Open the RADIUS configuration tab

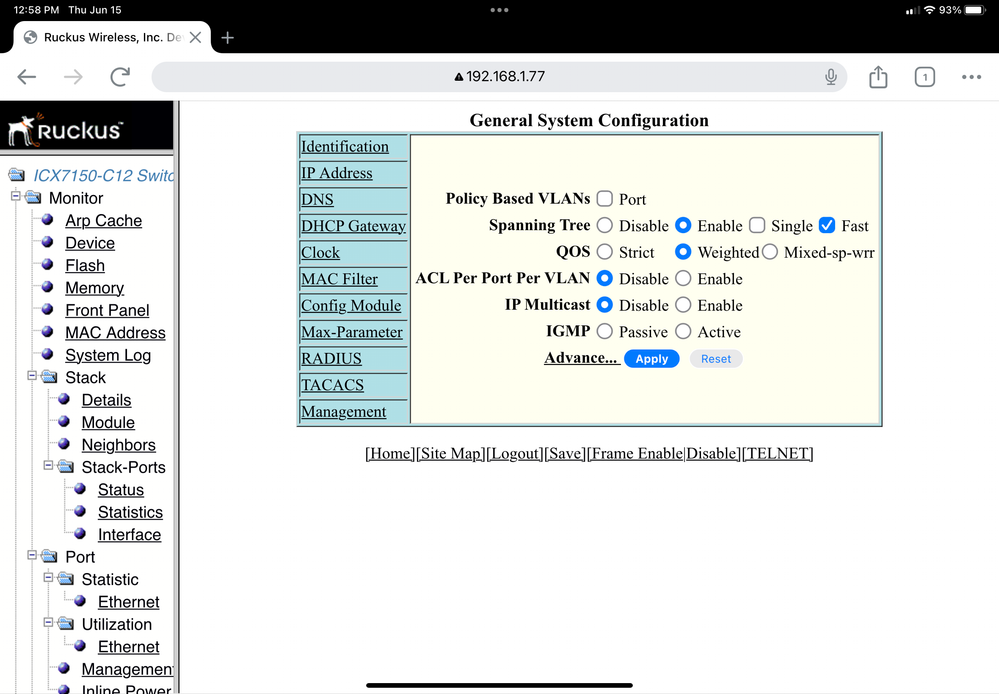(331, 358)
